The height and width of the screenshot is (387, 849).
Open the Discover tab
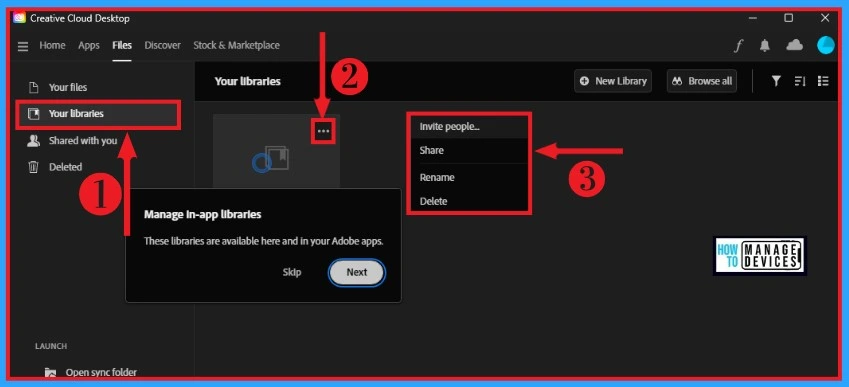tap(162, 45)
